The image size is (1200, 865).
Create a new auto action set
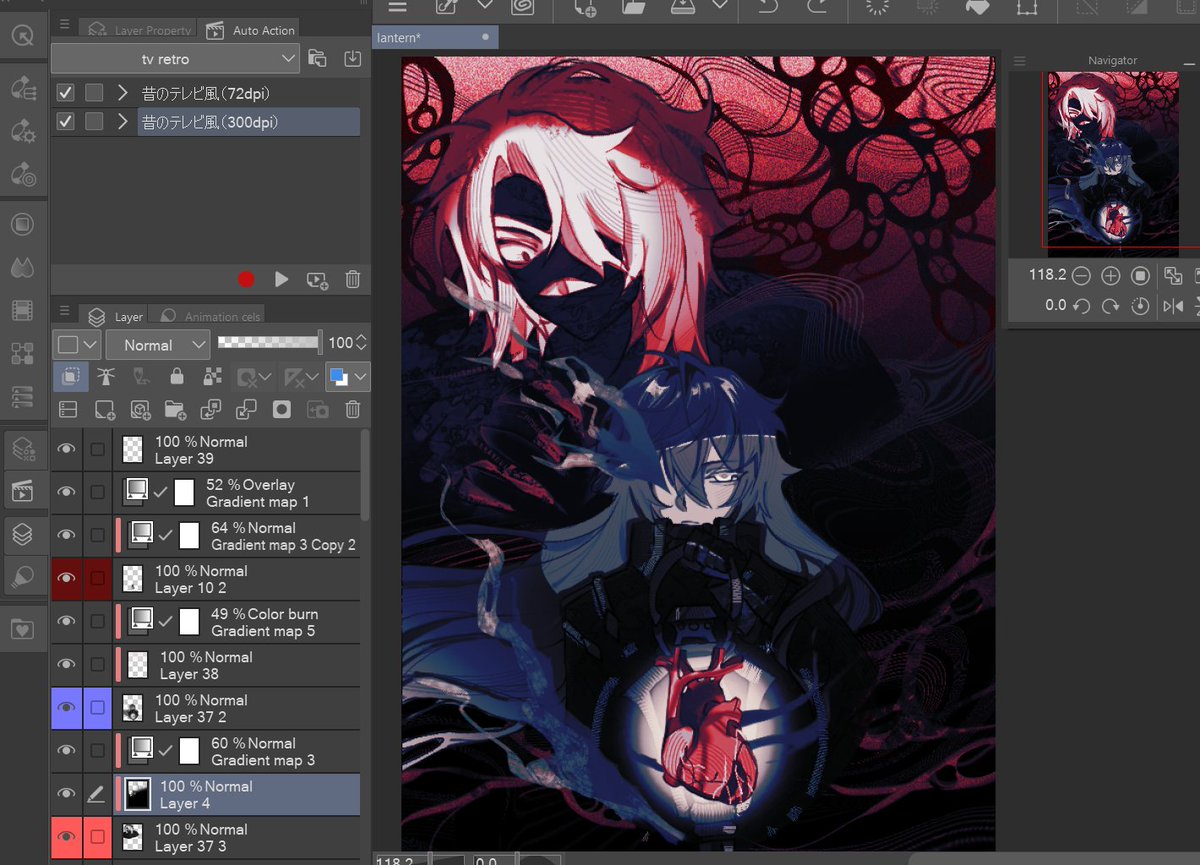coord(317,58)
